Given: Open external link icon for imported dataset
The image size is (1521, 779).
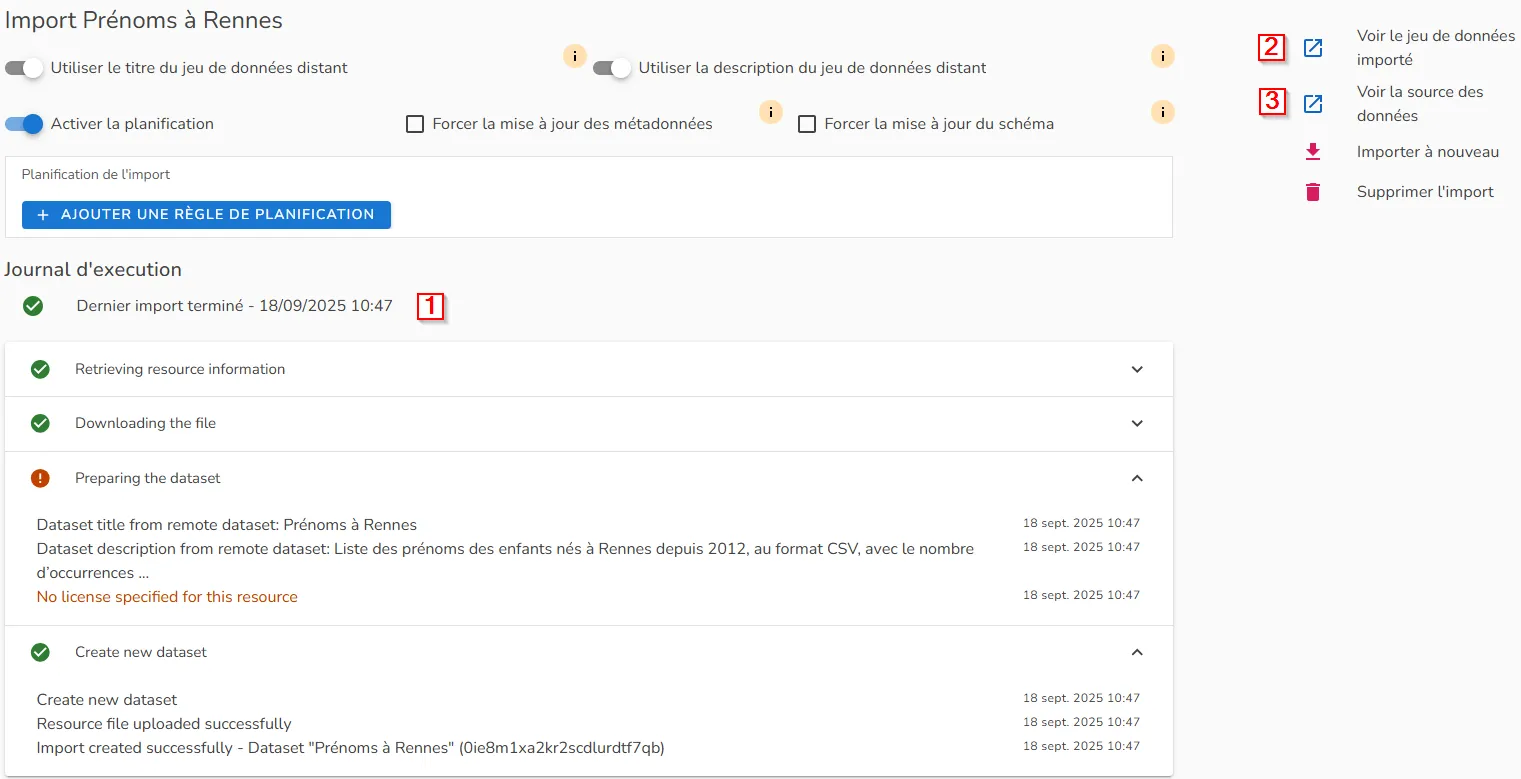Looking at the screenshot, I should (1313, 48).
